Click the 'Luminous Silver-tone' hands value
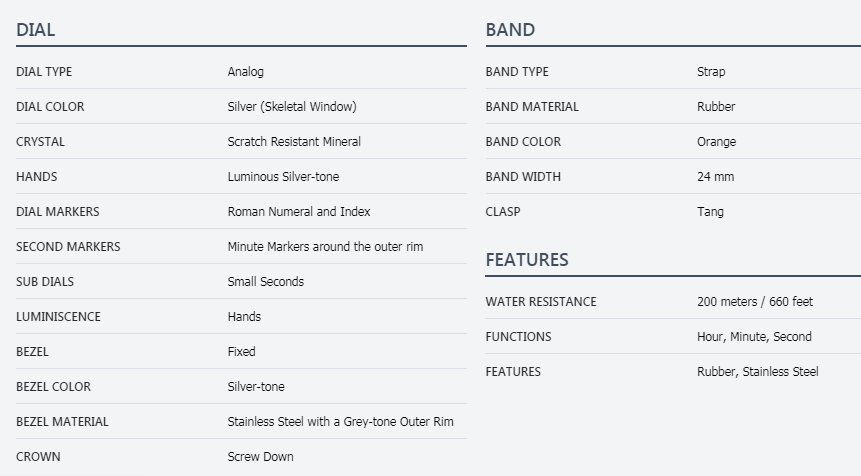The width and height of the screenshot is (861, 476). 283,177
